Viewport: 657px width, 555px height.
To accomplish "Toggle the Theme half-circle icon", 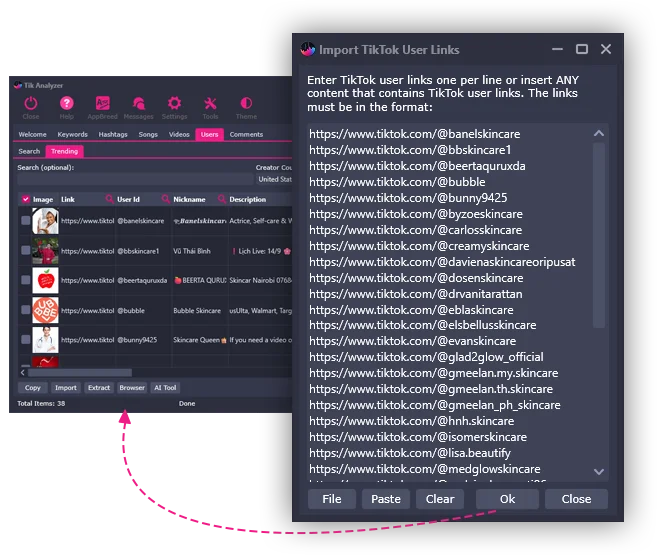I will [246, 103].
